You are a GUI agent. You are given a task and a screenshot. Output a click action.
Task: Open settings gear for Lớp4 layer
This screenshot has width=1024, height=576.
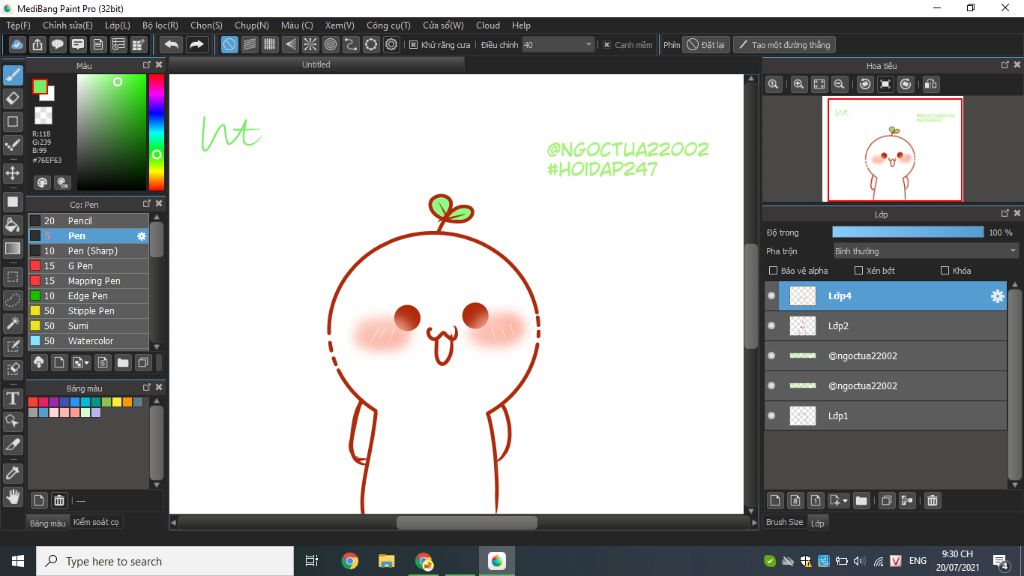click(996, 296)
